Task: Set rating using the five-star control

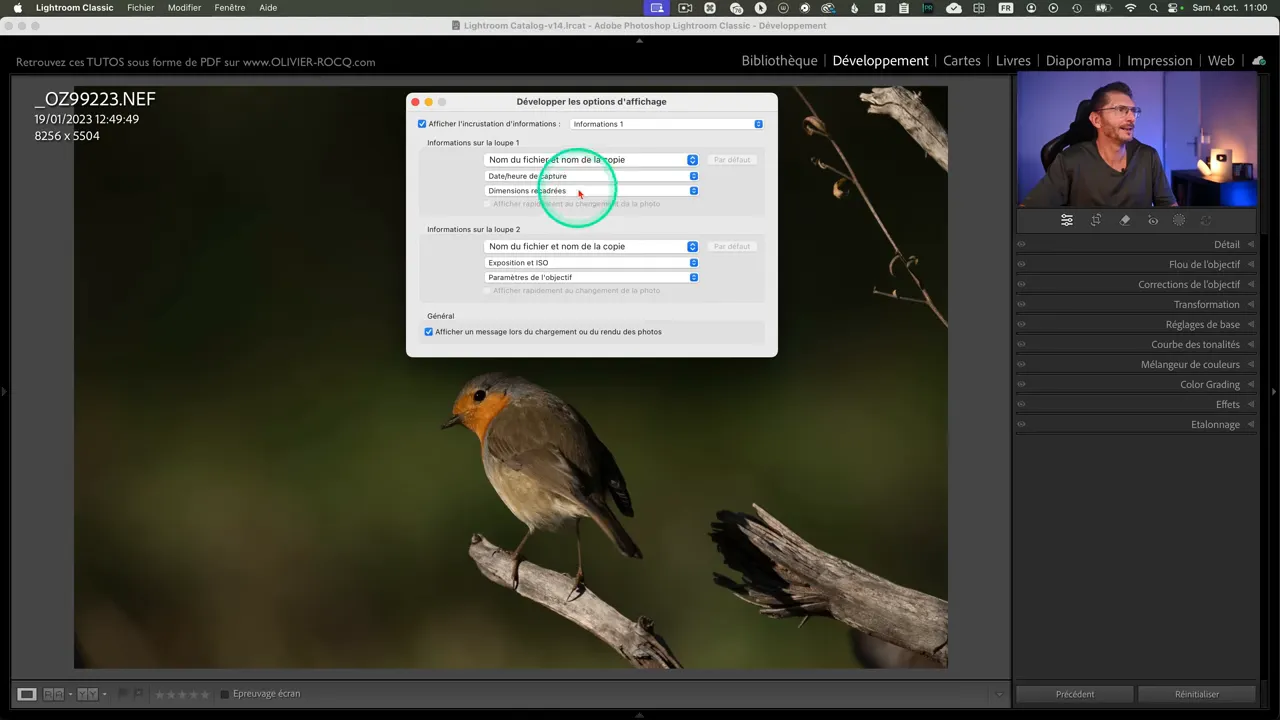Action: click(x=182, y=694)
